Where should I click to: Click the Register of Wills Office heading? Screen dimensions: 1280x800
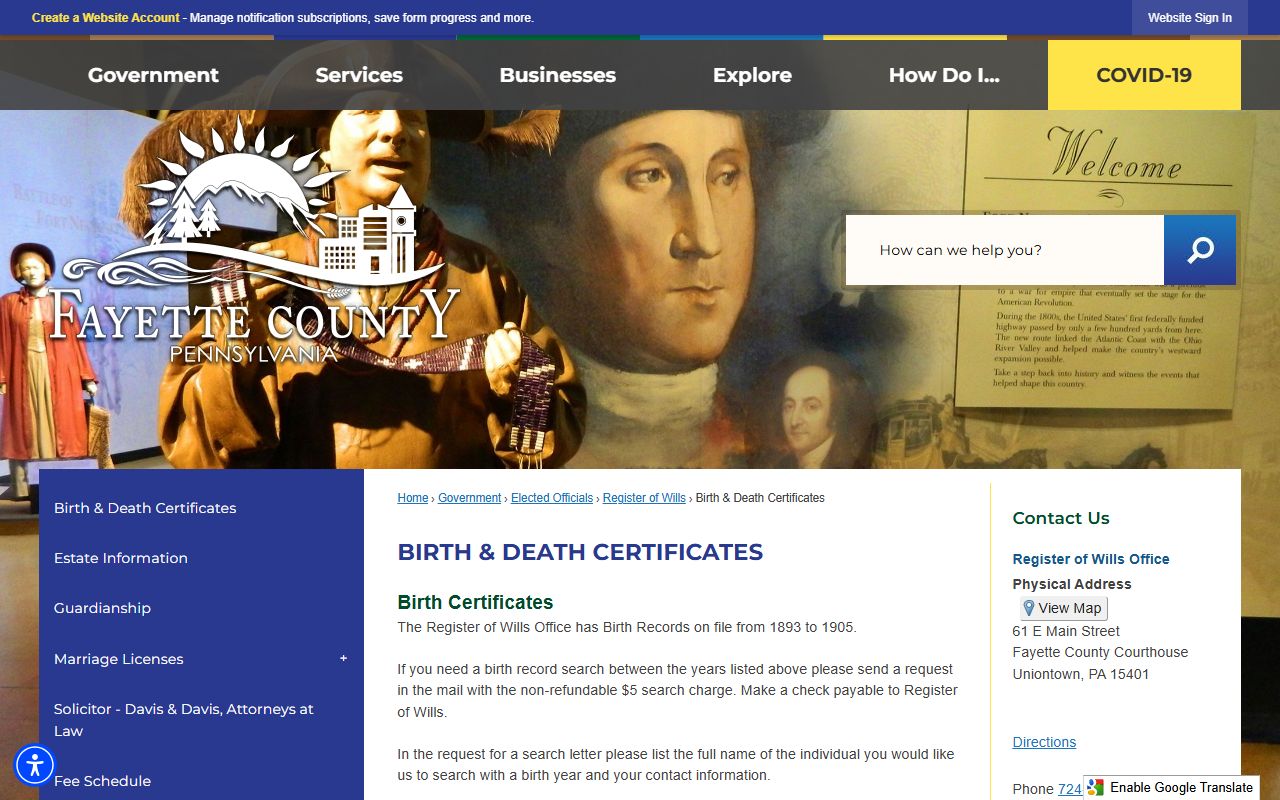pyautogui.click(x=1091, y=559)
